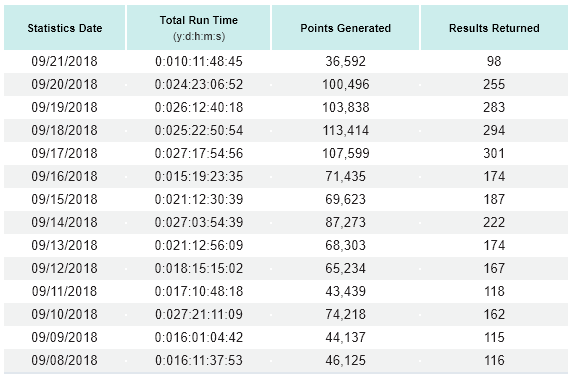This screenshot has width=573, height=377.
Task: Click run time 0:016:11:37:53
Action: point(199,361)
